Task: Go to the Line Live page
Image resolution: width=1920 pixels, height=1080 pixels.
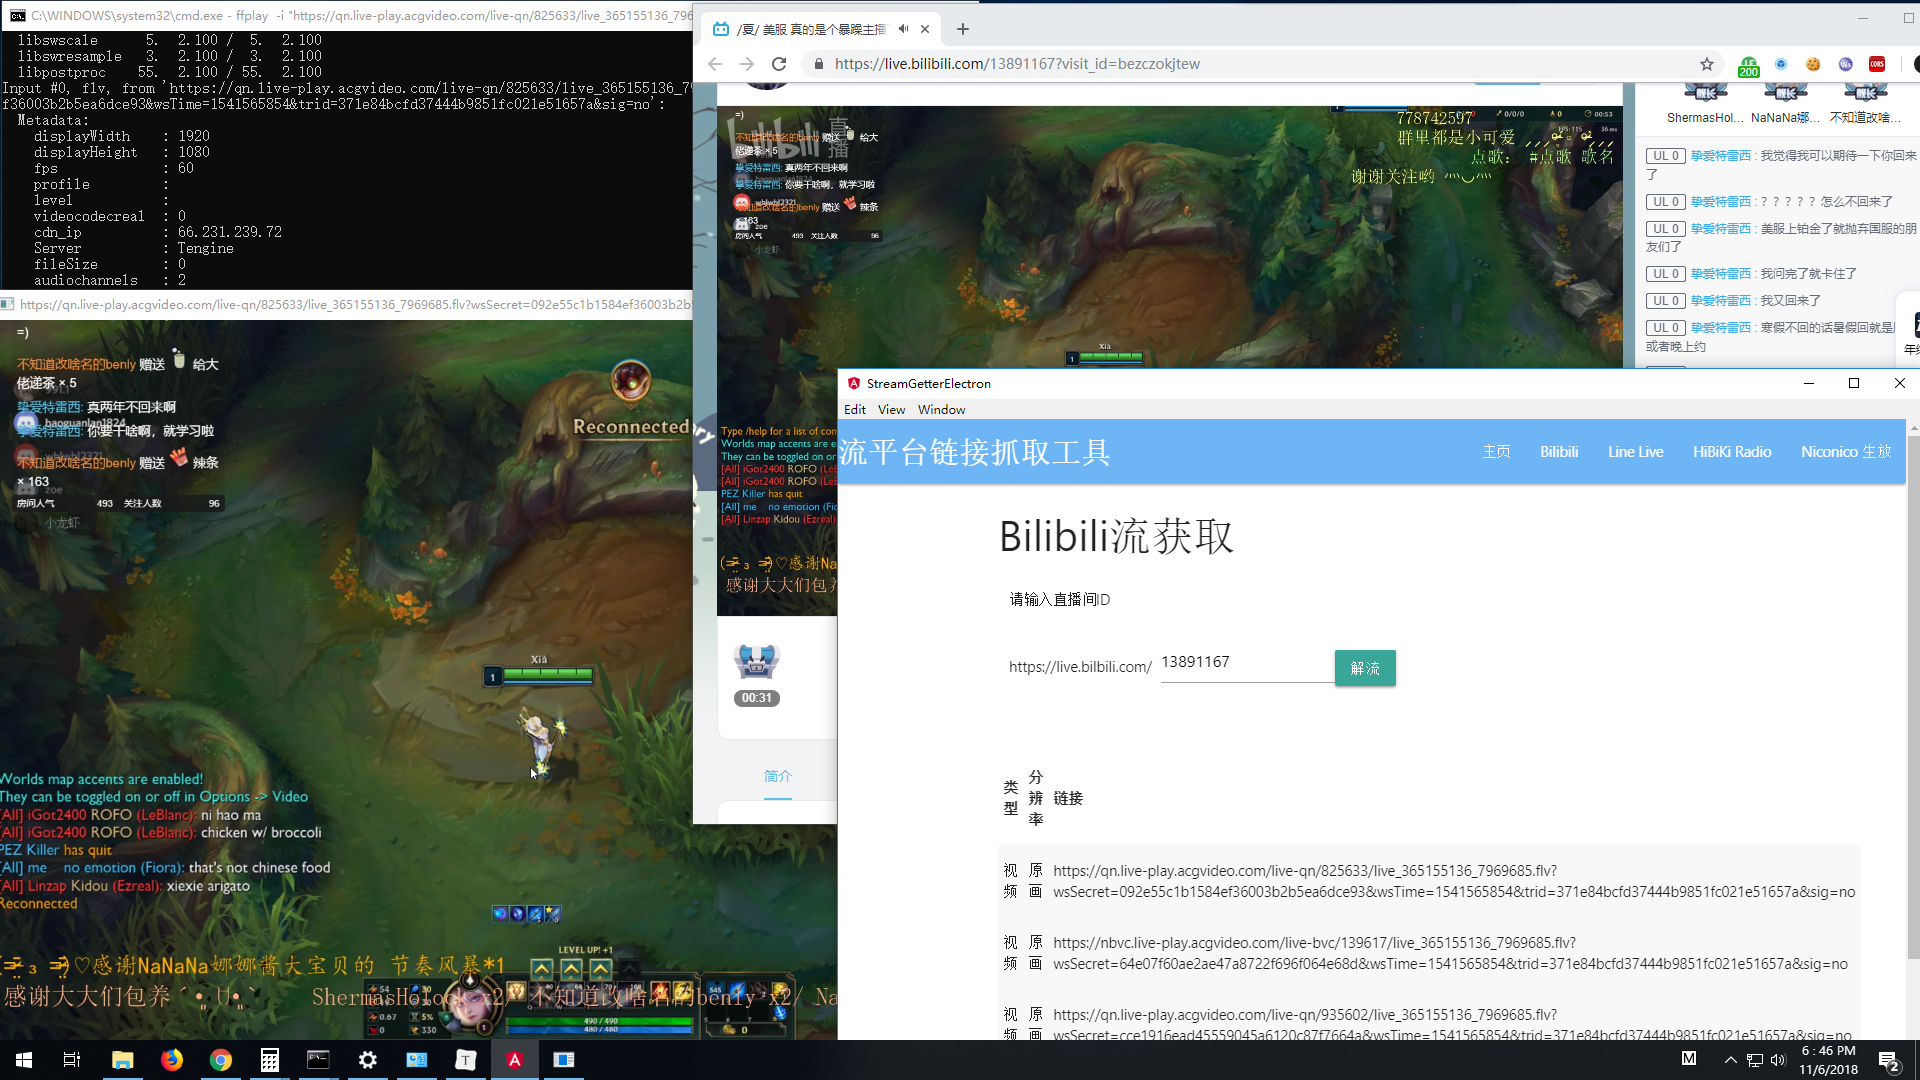Action: click(x=1635, y=452)
